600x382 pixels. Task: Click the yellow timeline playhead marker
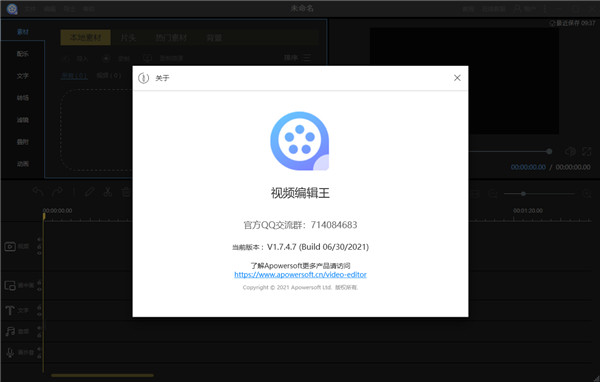tap(44, 217)
